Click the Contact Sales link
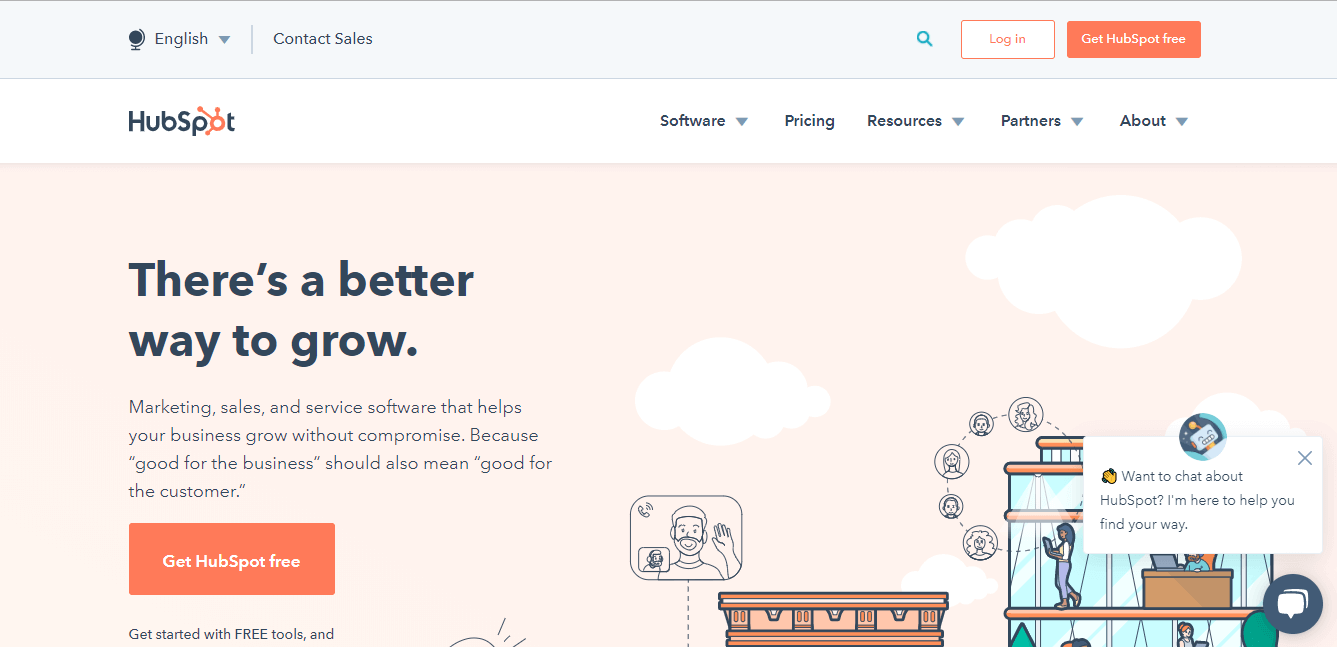The image size is (1337, 647). tap(323, 39)
